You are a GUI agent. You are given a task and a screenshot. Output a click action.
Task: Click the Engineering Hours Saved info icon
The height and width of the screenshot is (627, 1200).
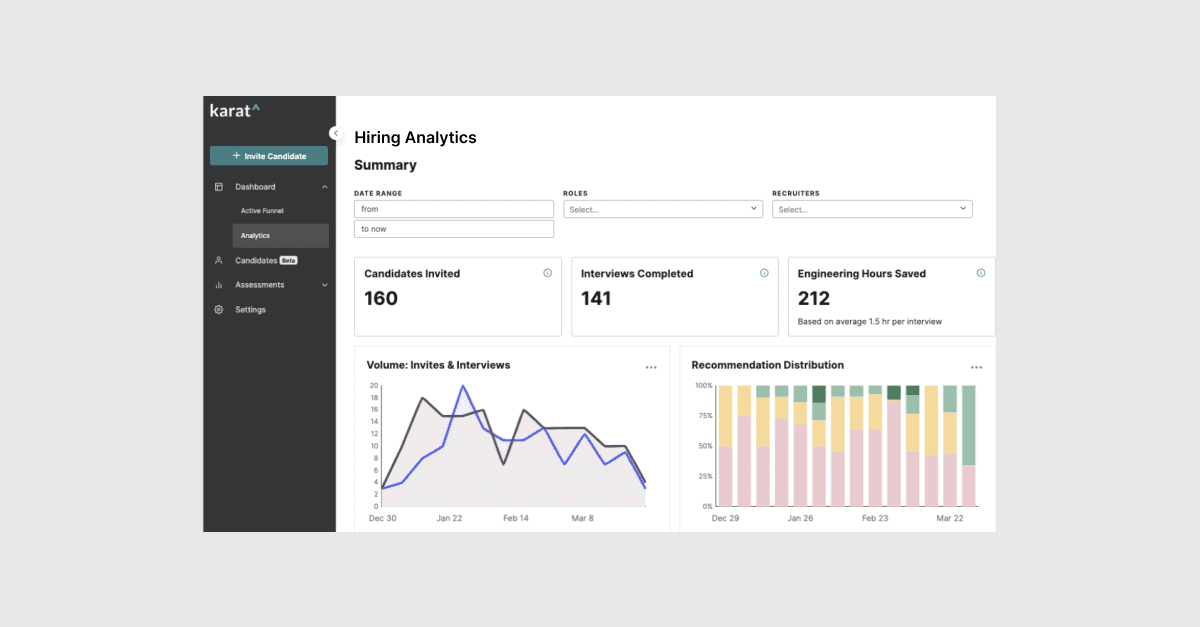point(981,272)
